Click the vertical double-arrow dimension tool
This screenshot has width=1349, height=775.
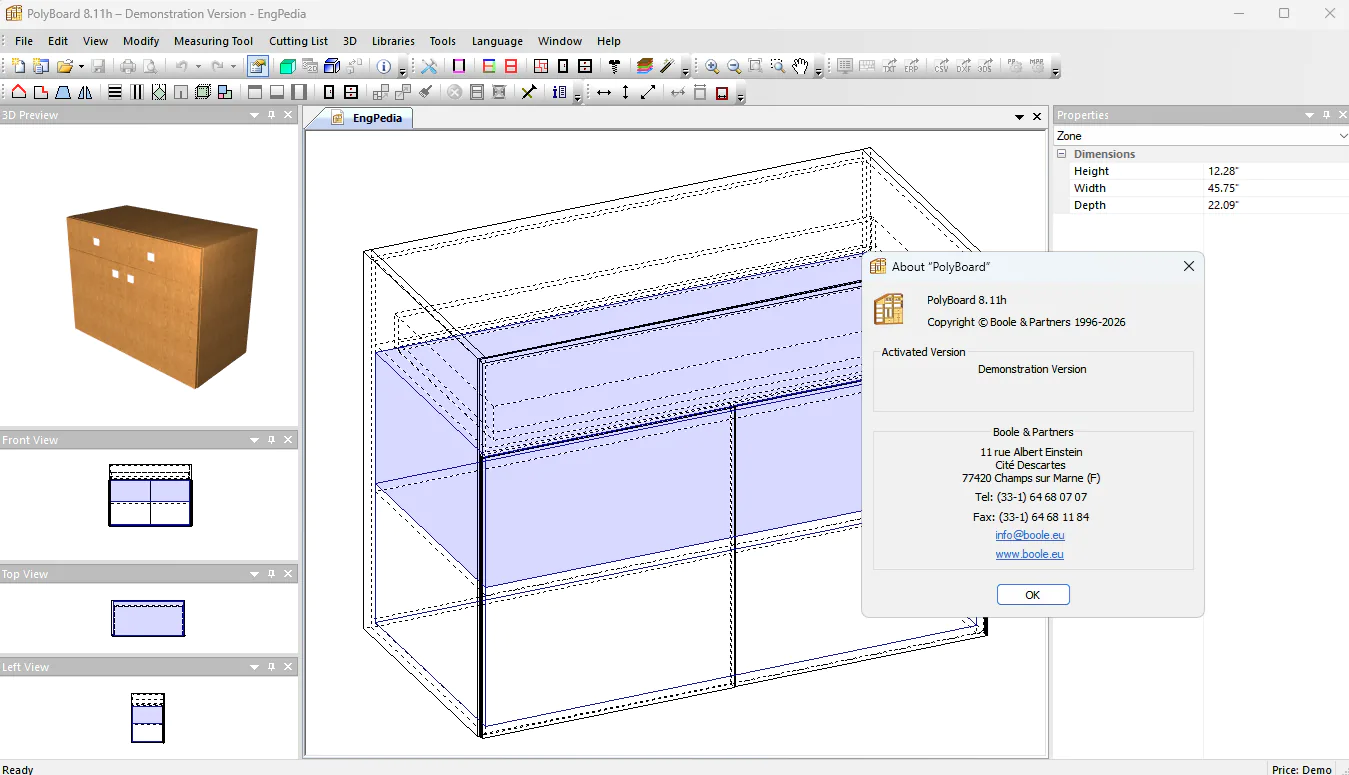pyautogui.click(x=626, y=93)
